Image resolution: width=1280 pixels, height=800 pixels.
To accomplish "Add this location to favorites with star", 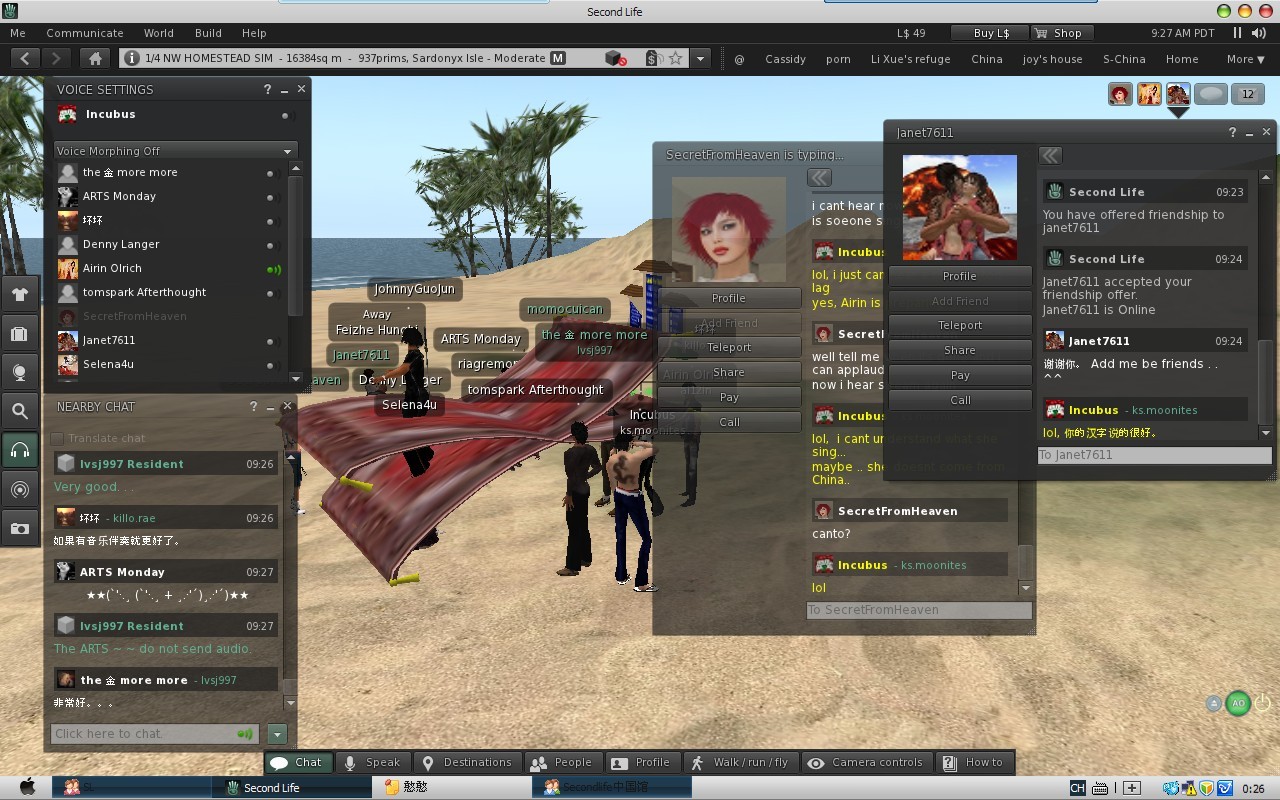I will (x=676, y=59).
